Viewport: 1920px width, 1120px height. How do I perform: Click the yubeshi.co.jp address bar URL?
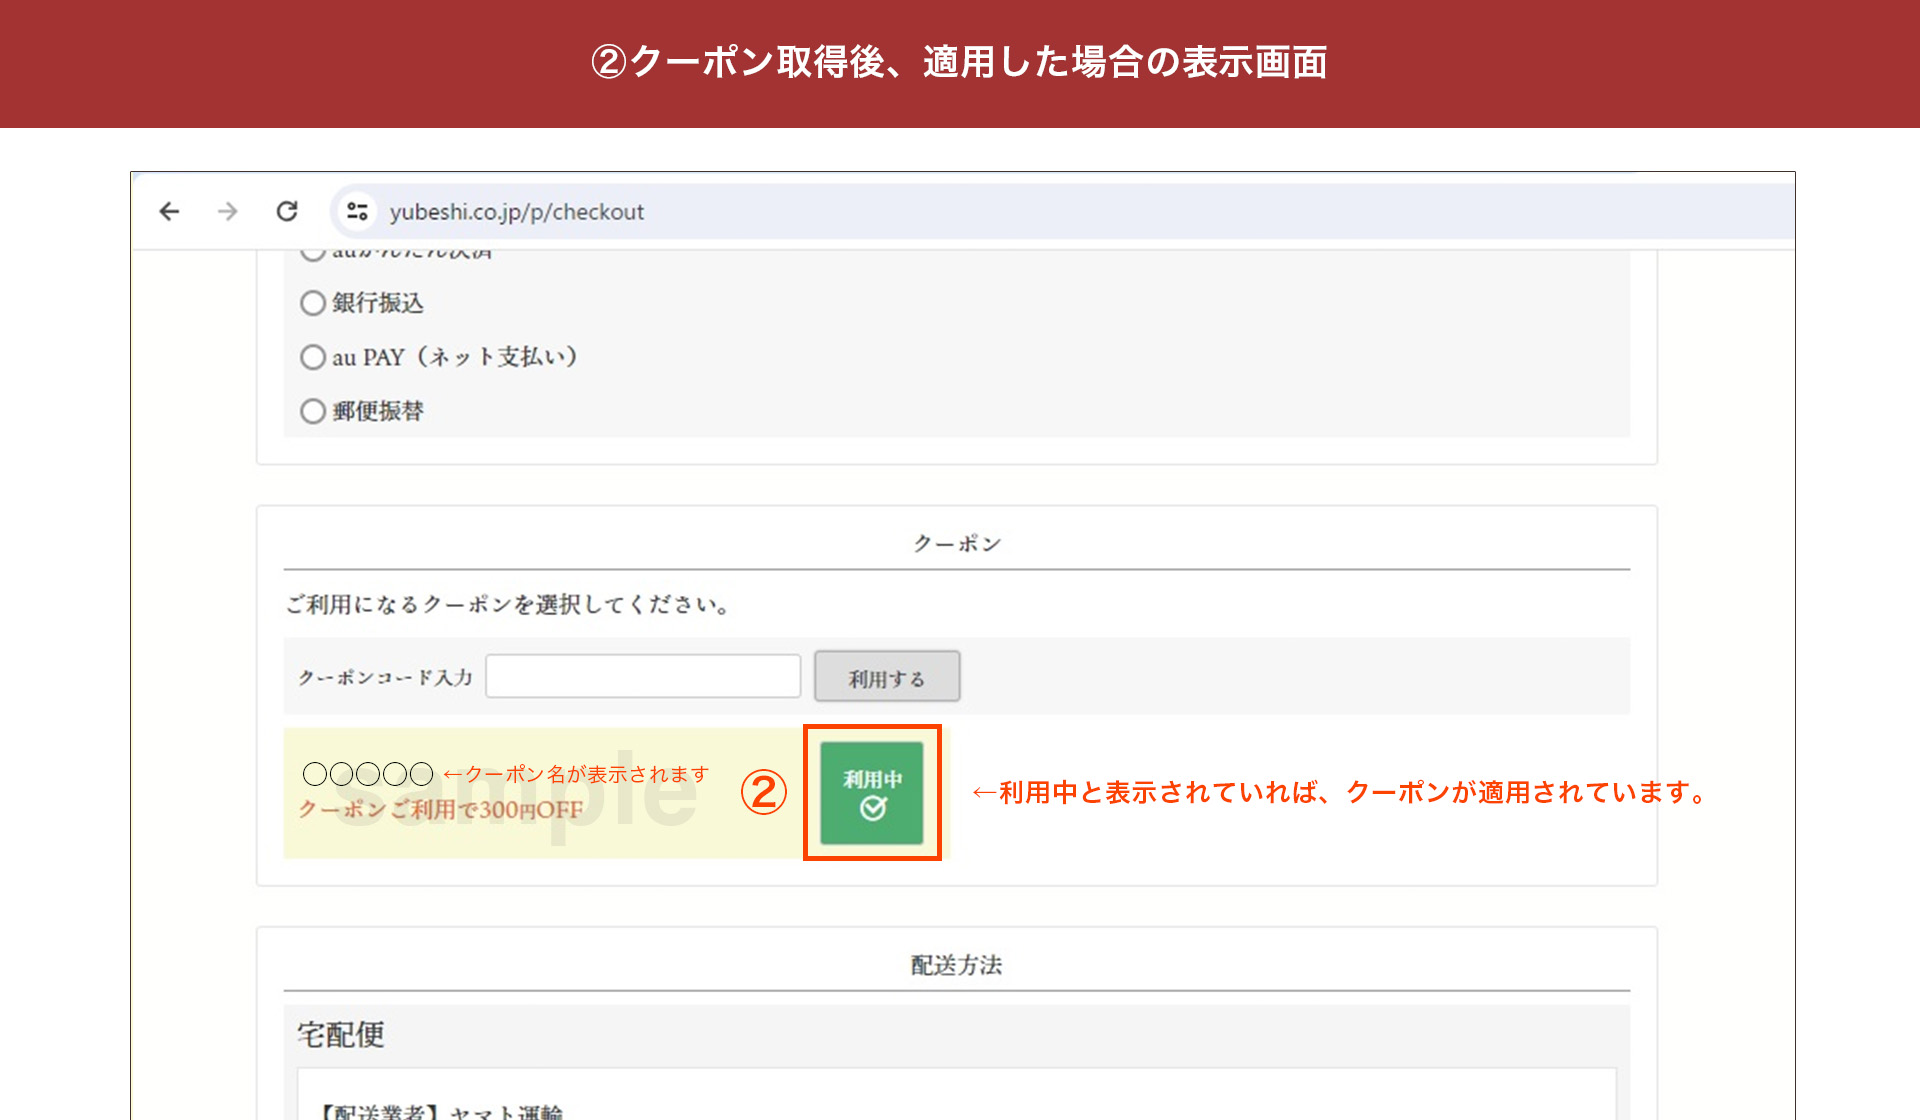pos(516,211)
